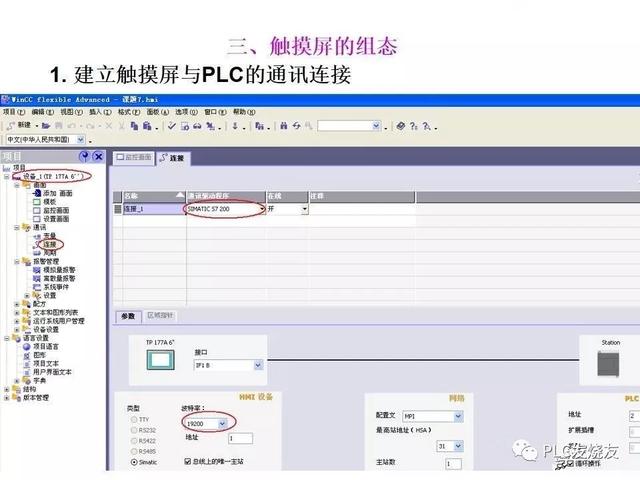Image resolution: width=640 pixels, height=480 pixels.
Task: Open 模拟量报警 in the project tree
Action: tap(58, 270)
